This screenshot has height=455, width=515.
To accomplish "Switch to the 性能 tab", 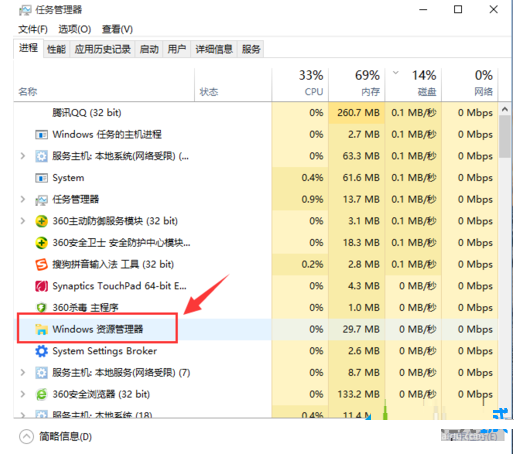I will [x=56, y=49].
